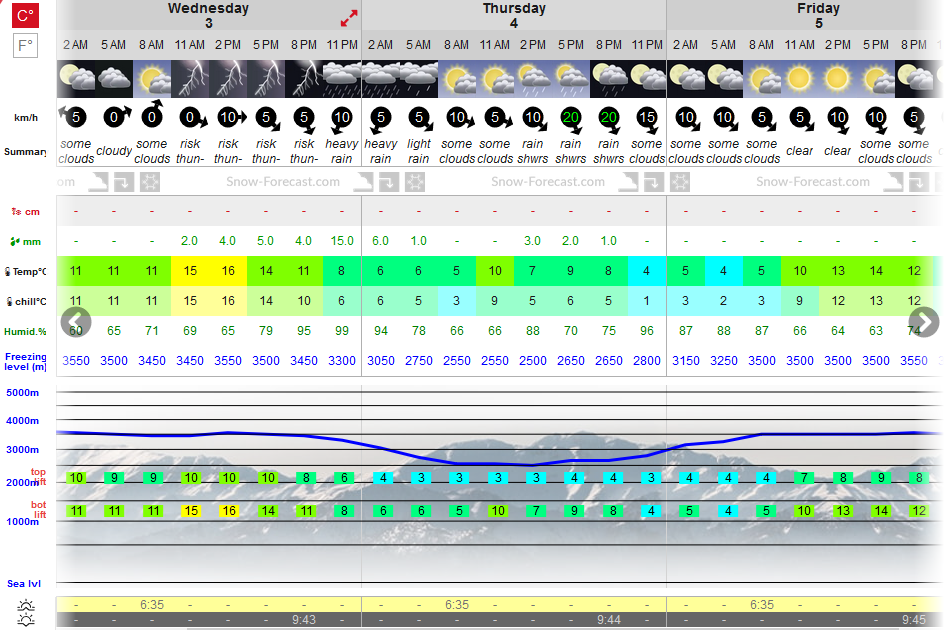Click Thursday 8 PM green wind 20 icon
Viewport: 944px width, 630px height.
pos(609,119)
